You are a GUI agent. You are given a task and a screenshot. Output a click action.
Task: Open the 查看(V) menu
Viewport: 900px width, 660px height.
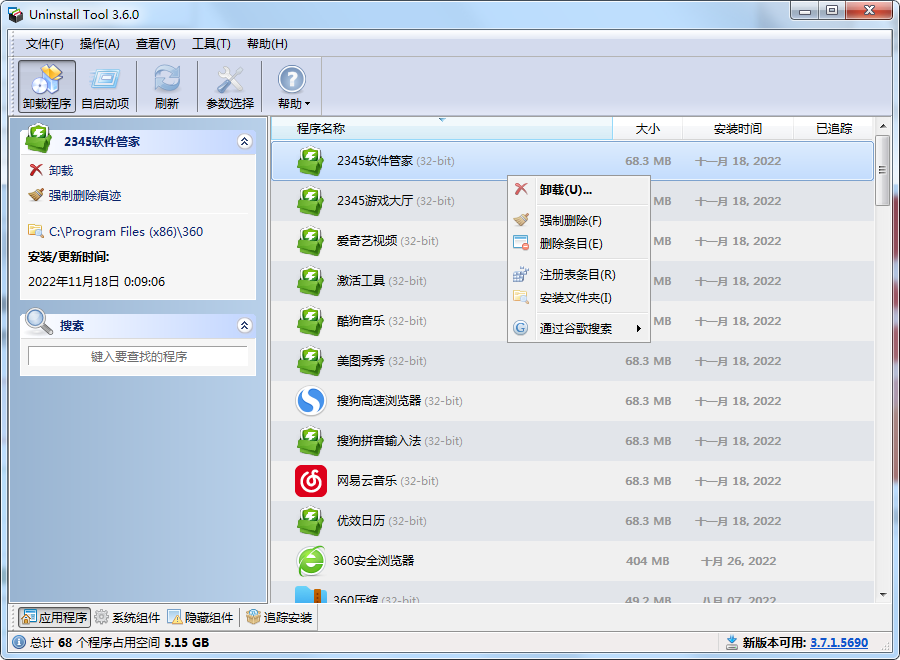[156, 44]
